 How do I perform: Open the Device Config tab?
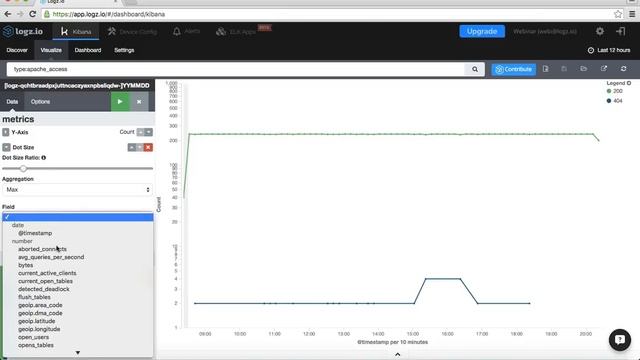(x=132, y=31)
